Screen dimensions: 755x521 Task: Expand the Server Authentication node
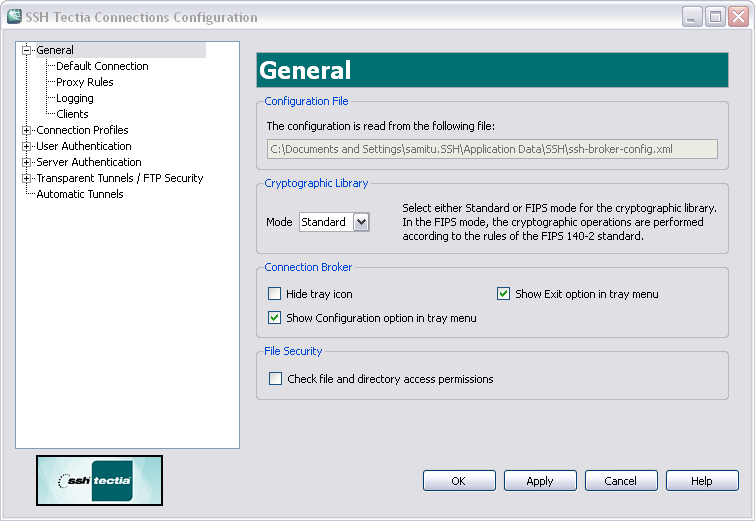point(26,162)
